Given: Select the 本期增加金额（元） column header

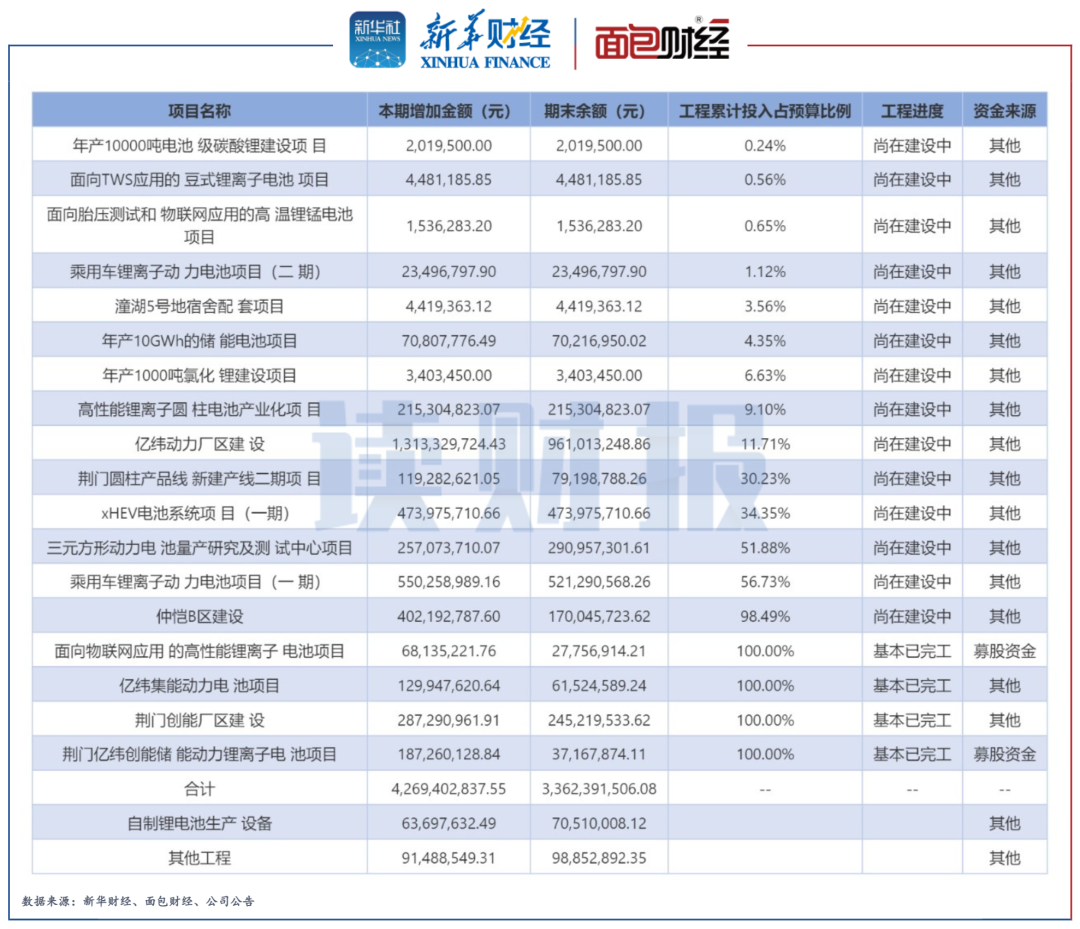Looking at the screenshot, I should point(448,111).
